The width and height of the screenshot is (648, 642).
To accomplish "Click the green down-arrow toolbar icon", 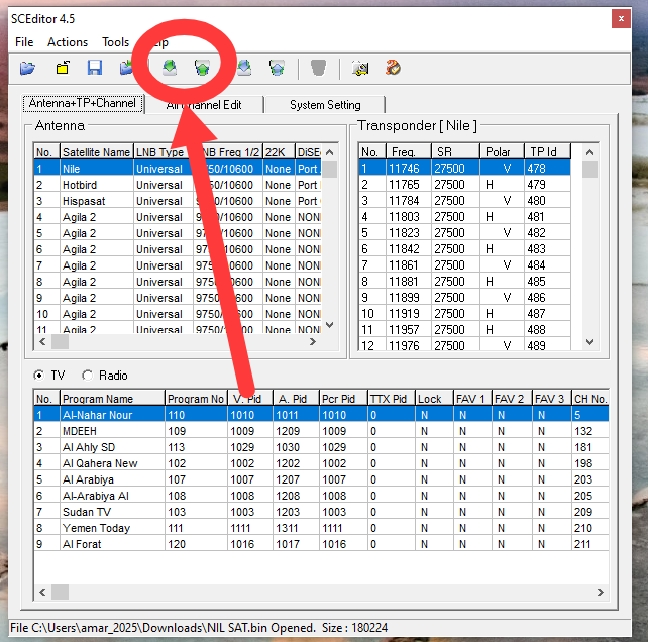I will (x=170, y=68).
